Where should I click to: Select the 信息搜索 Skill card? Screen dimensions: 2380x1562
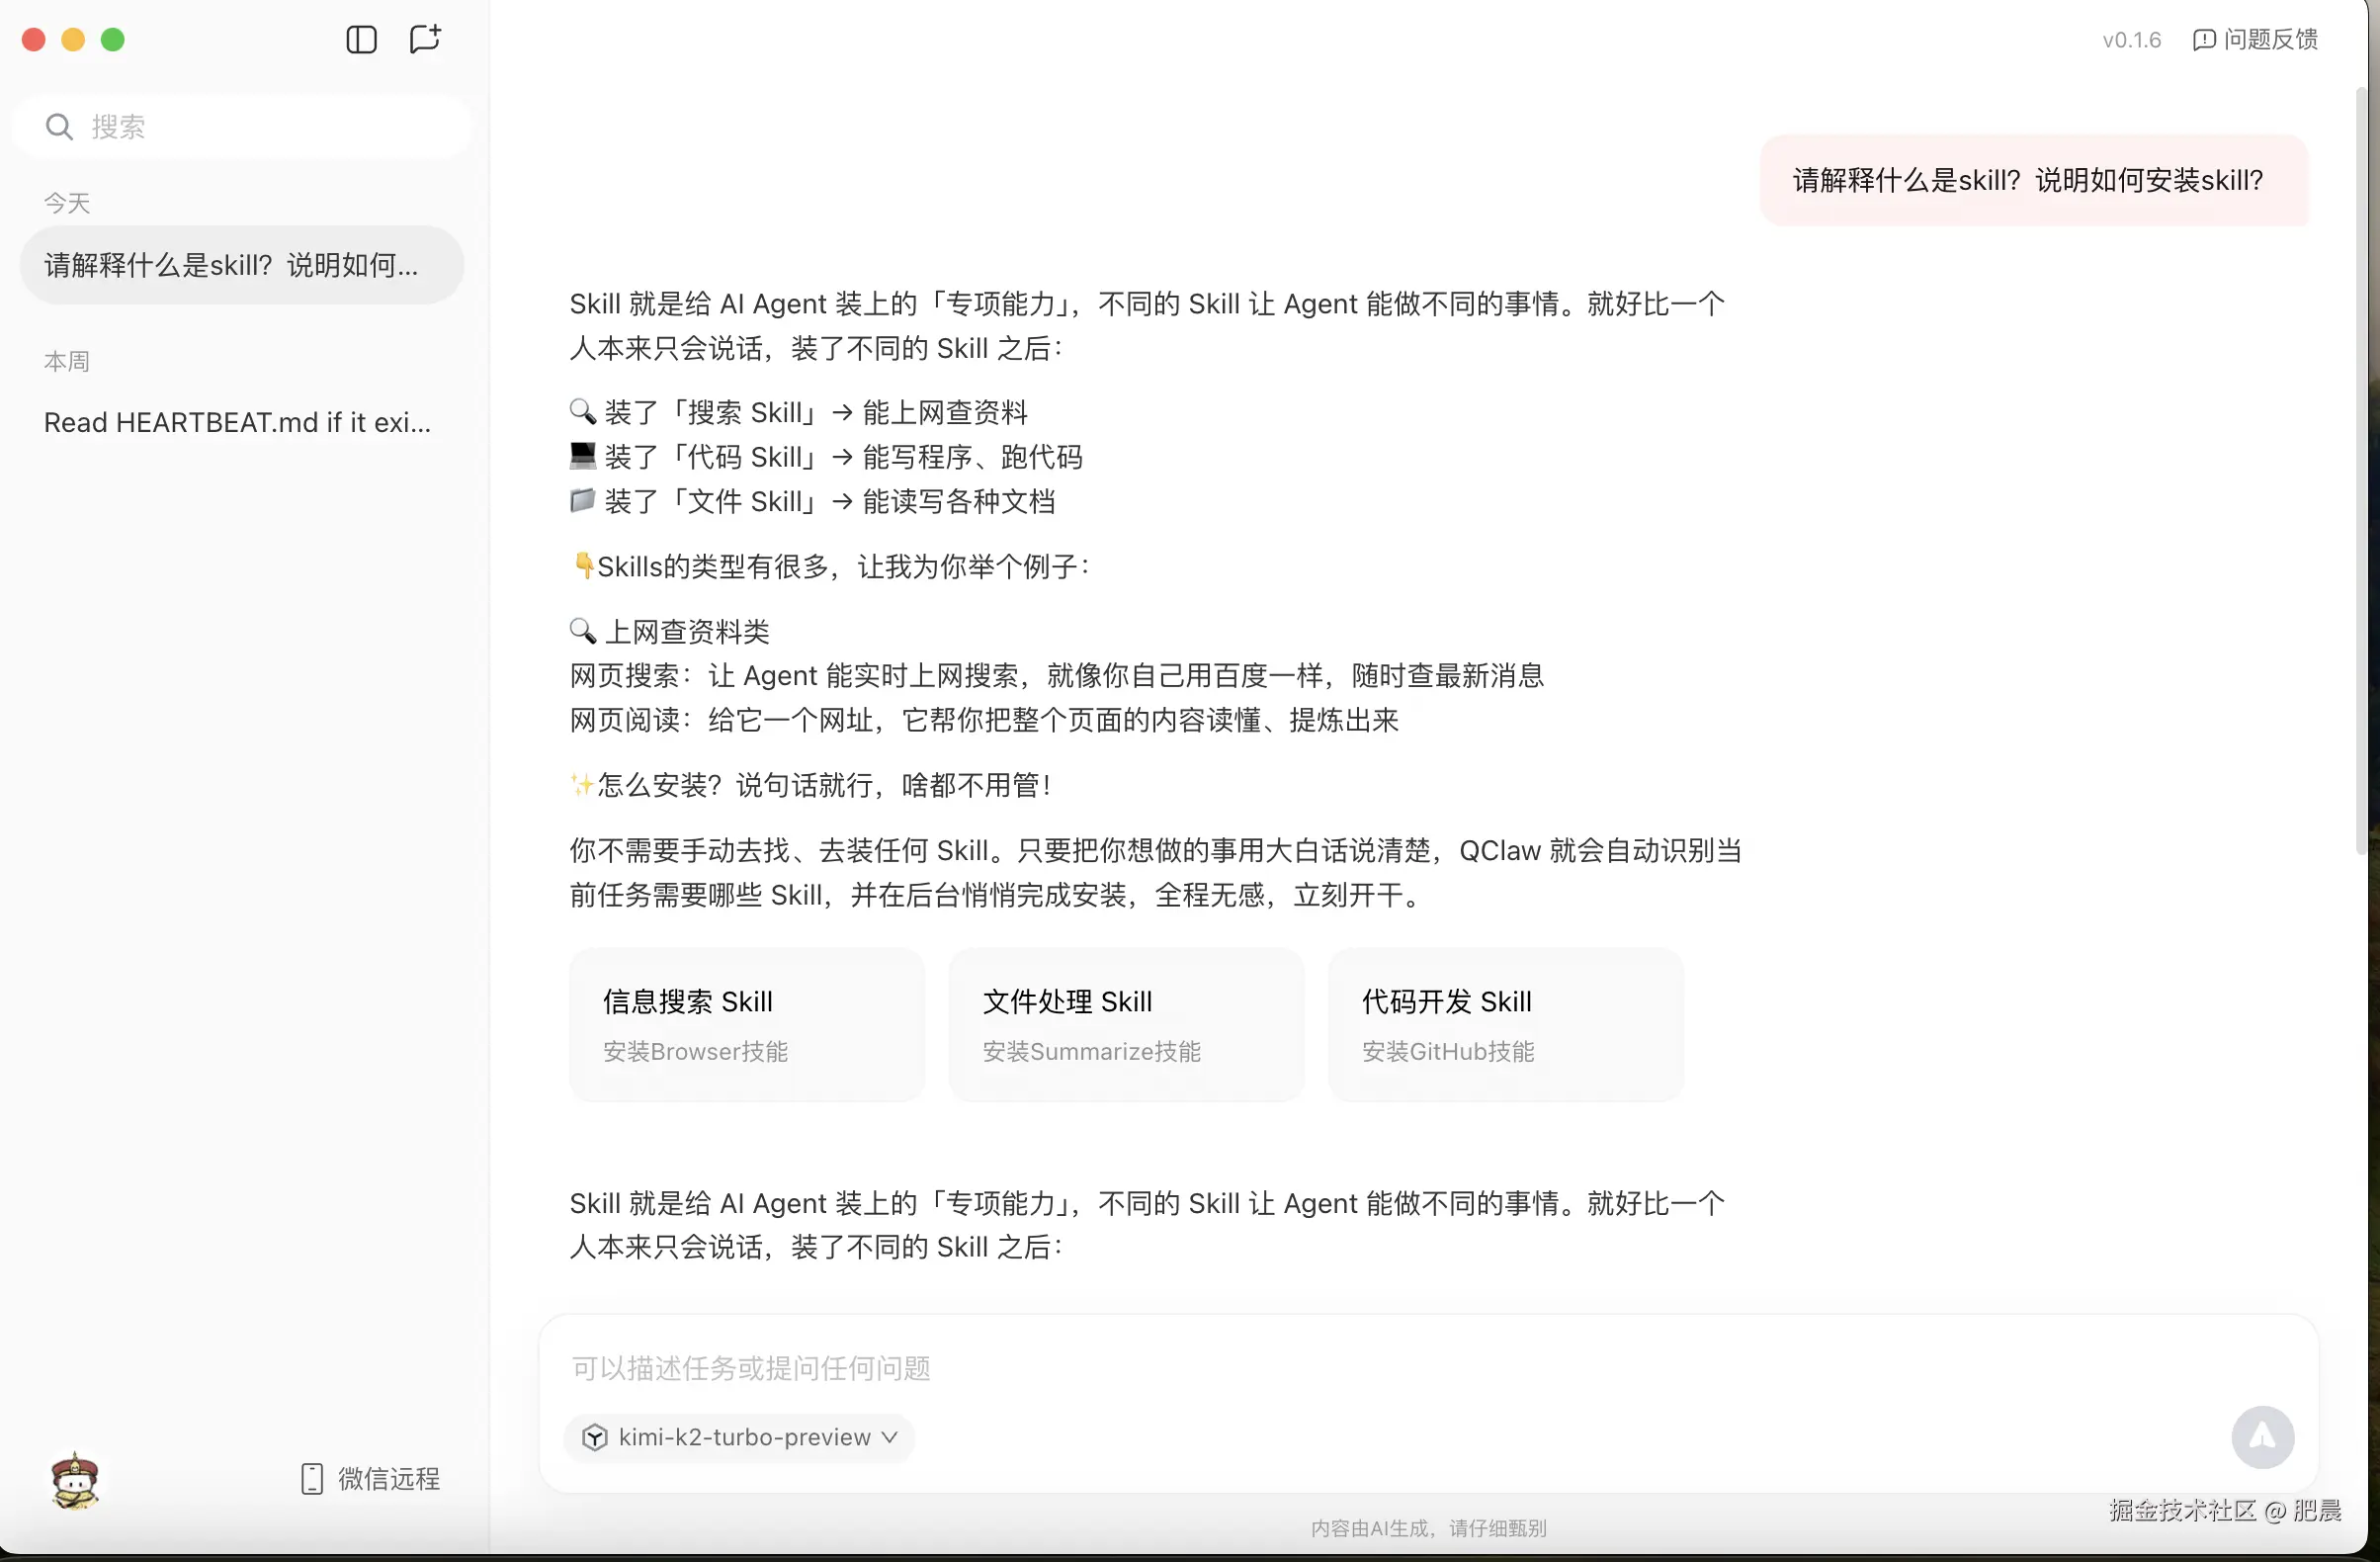click(x=746, y=1024)
